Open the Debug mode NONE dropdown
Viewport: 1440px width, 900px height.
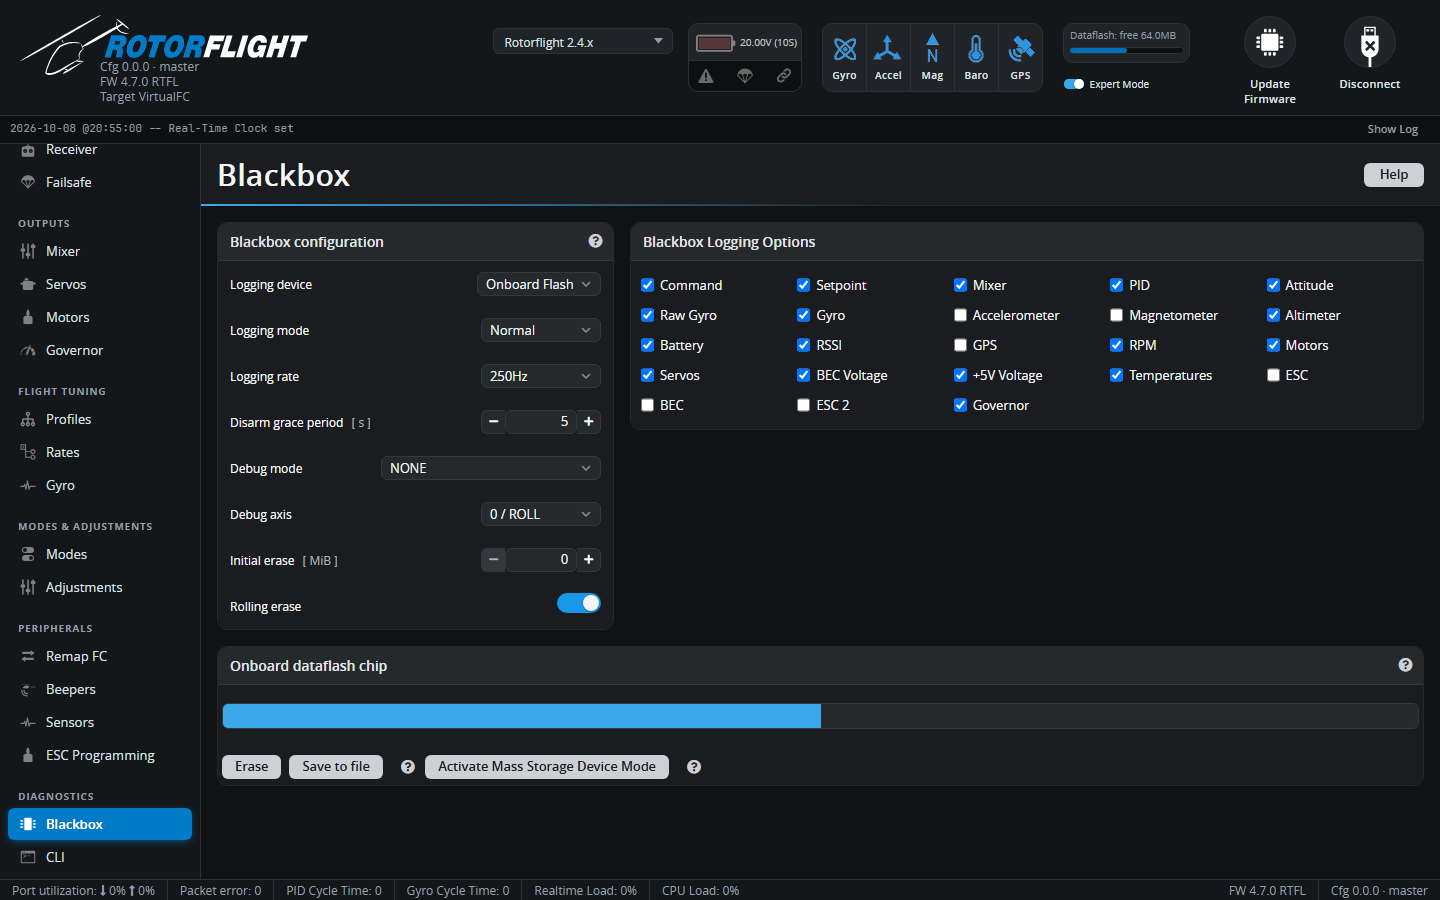491,468
